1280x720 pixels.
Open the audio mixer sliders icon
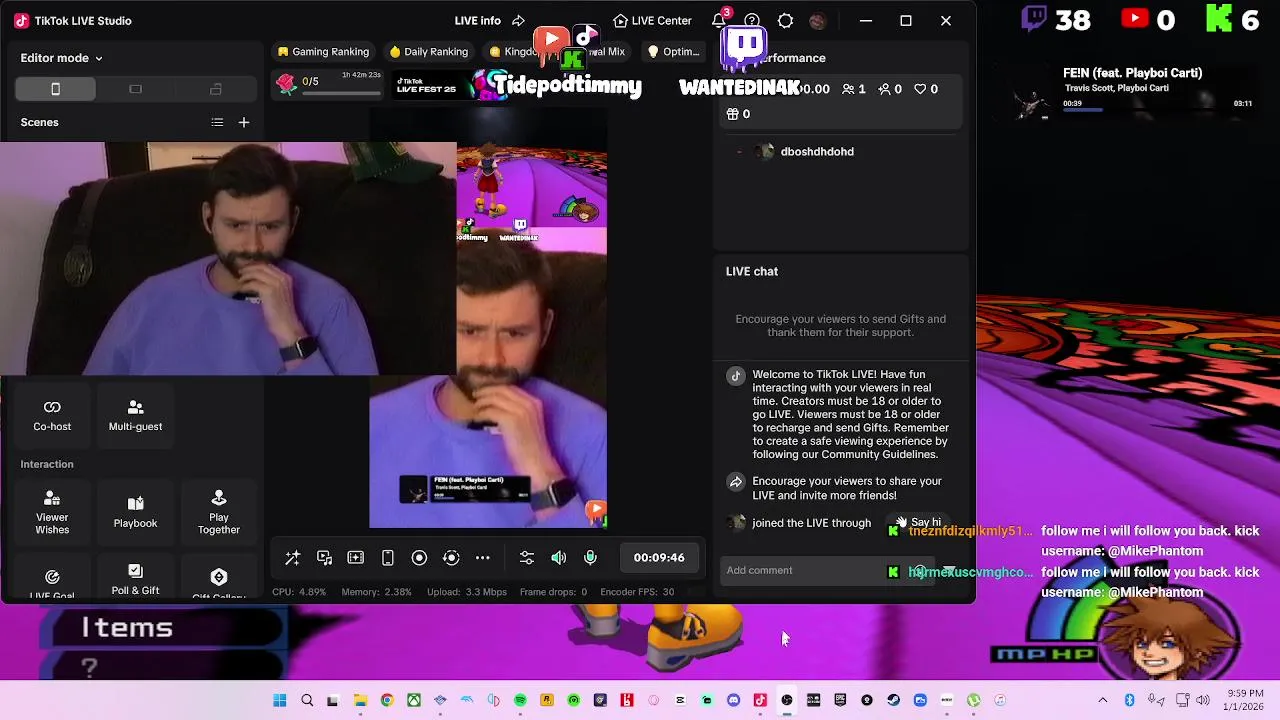[x=527, y=558]
